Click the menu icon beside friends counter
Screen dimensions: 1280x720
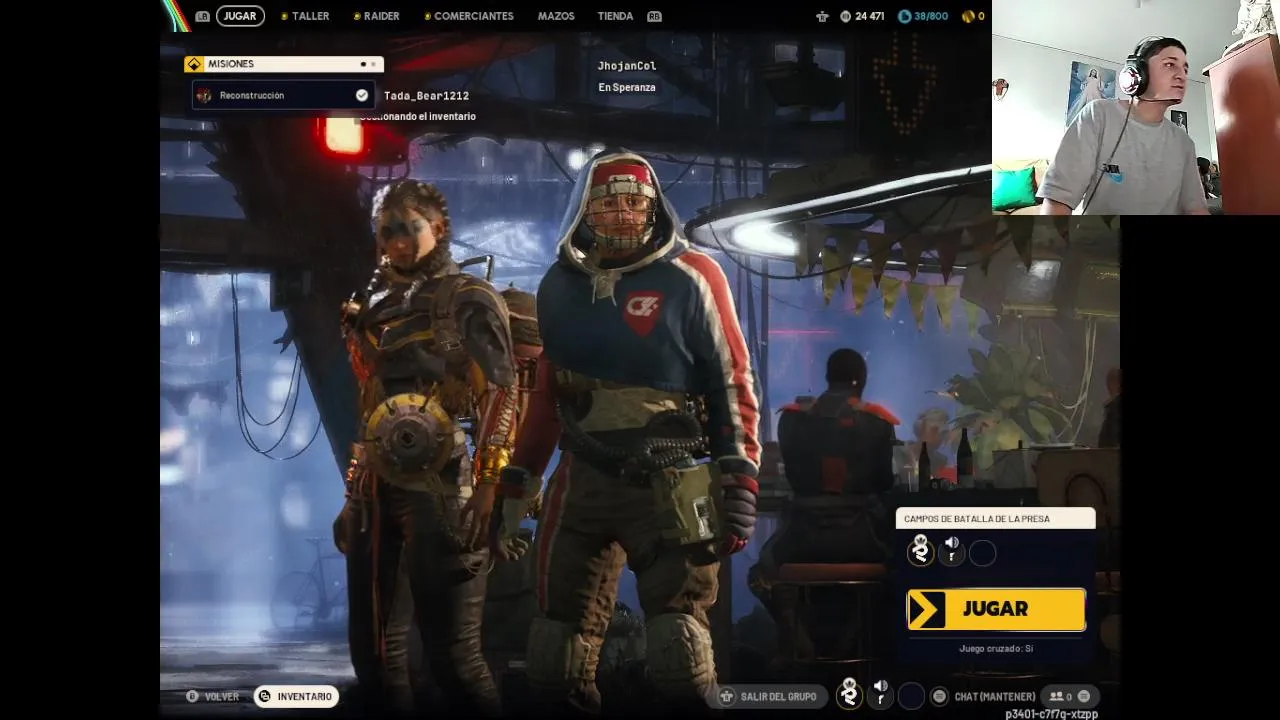pyautogui.click(x=1083, y=696)
